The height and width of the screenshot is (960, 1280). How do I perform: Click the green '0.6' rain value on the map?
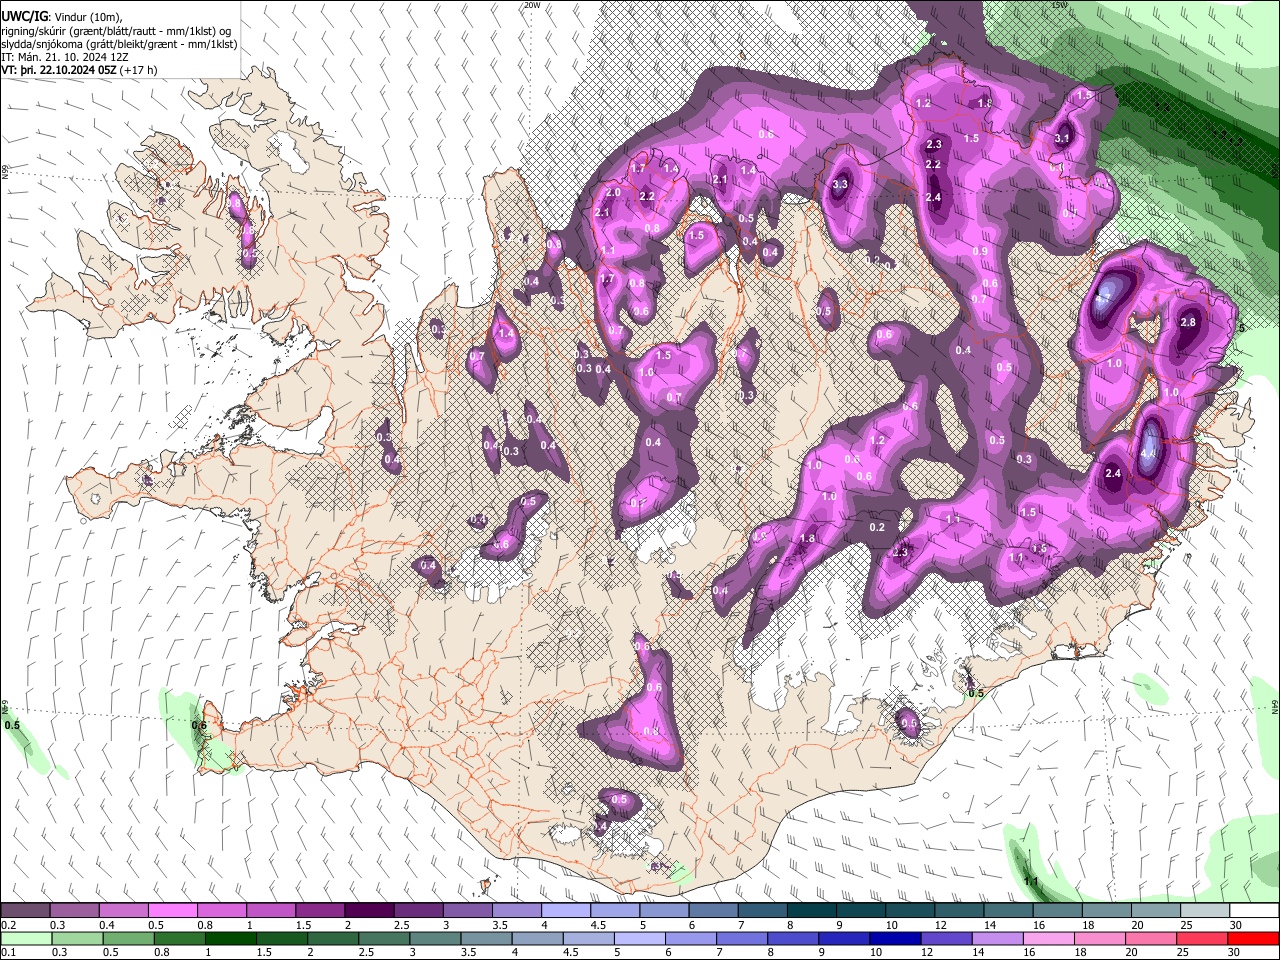[x=198, y=726]
